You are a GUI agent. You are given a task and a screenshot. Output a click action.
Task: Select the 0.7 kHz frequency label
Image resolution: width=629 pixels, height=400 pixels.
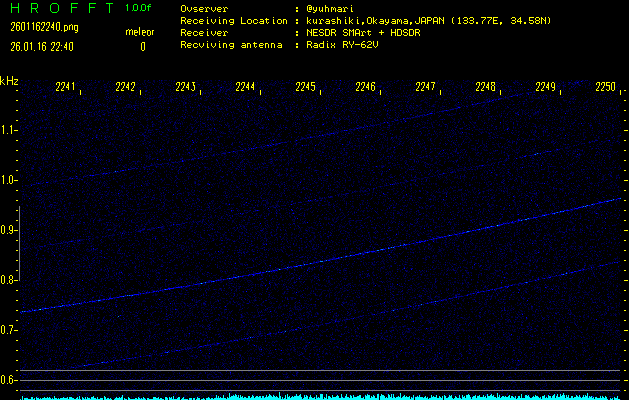pos(9,330)
